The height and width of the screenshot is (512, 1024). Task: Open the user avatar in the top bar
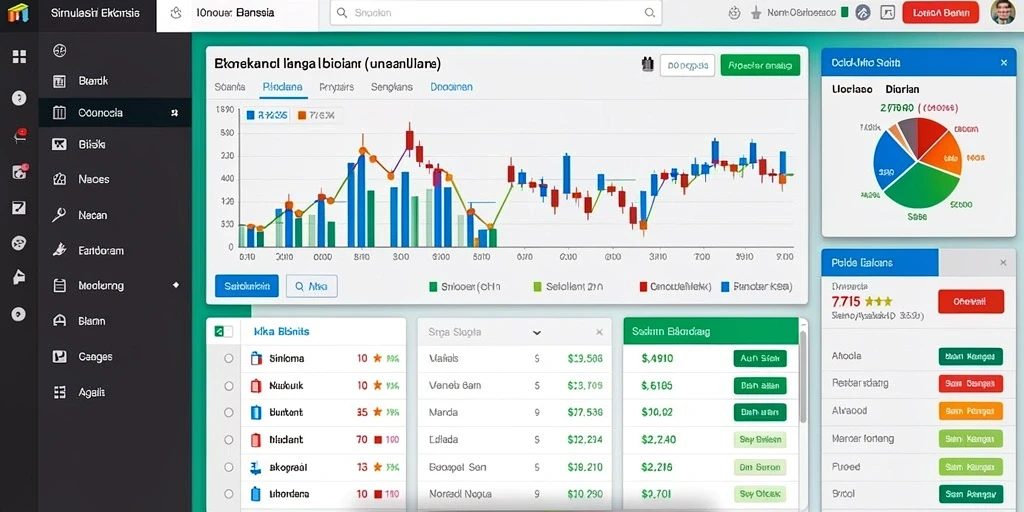[1002, 12]
